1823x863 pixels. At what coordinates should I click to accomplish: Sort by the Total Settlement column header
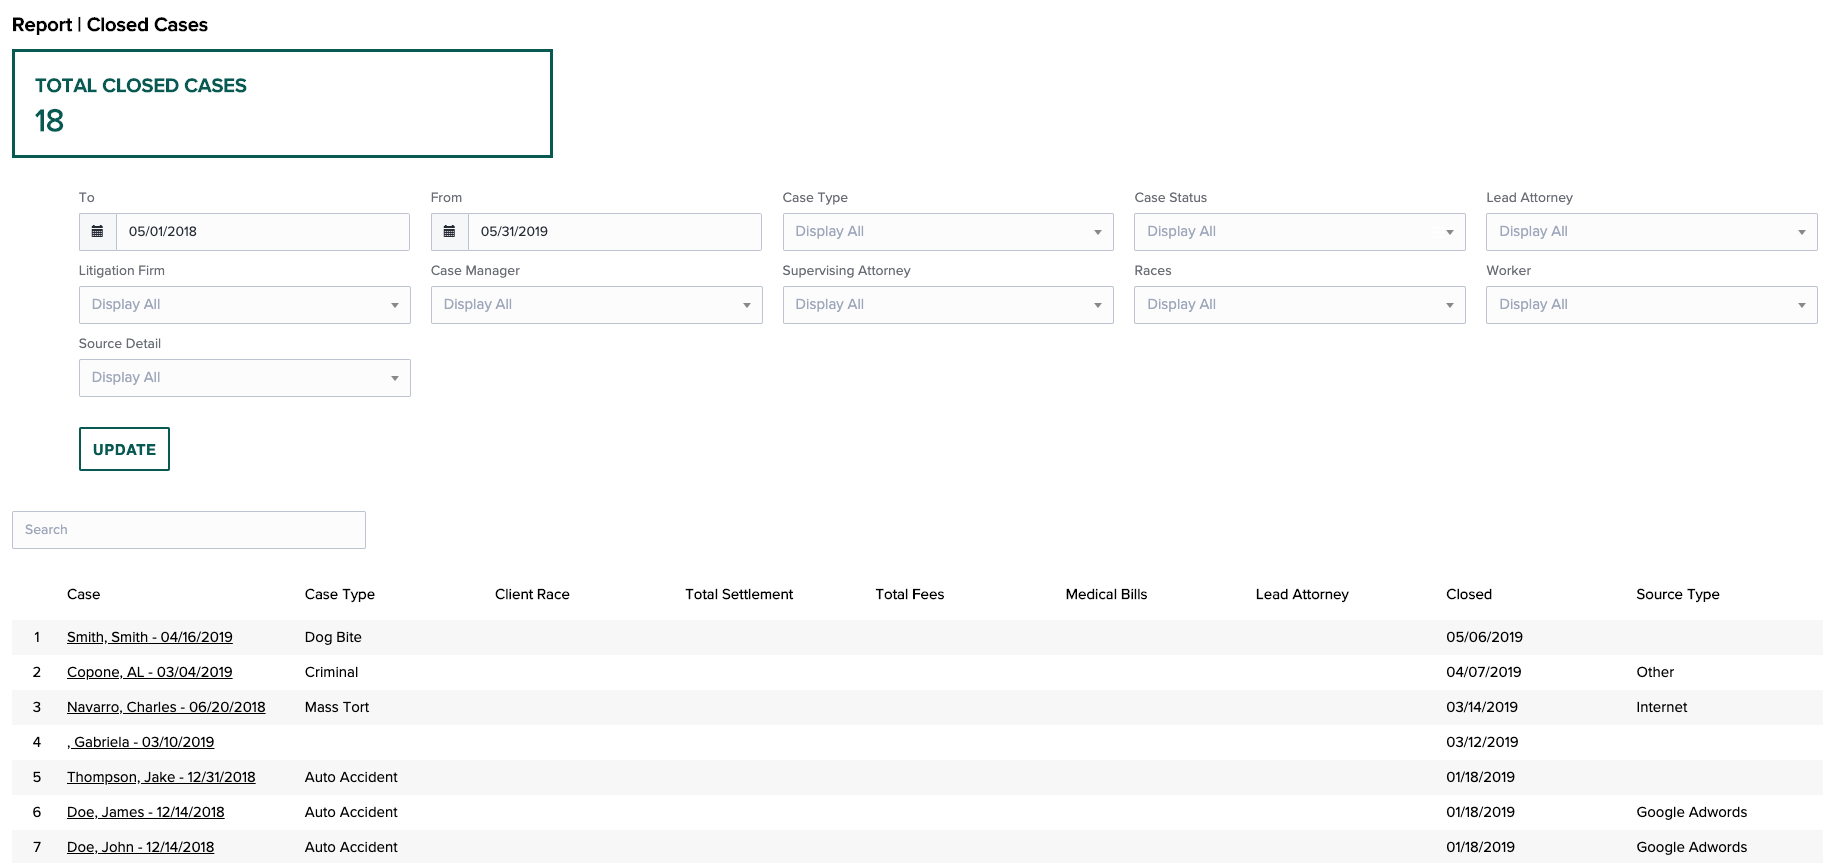[739, 594]
